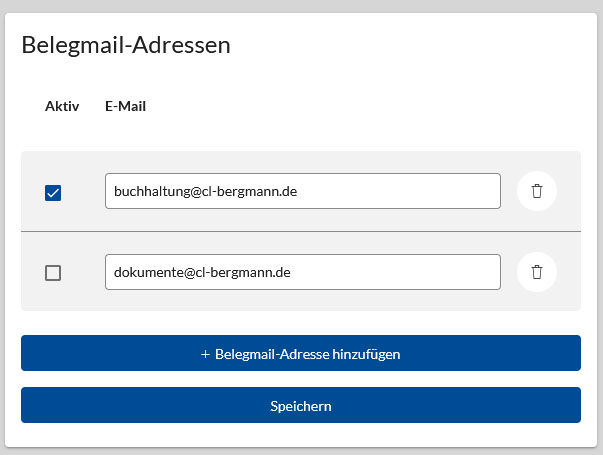Viewport: 603px width, 455px height.
Task: Click the Belegmail-Adresse hinzufügen button
Action: point(301,353)
